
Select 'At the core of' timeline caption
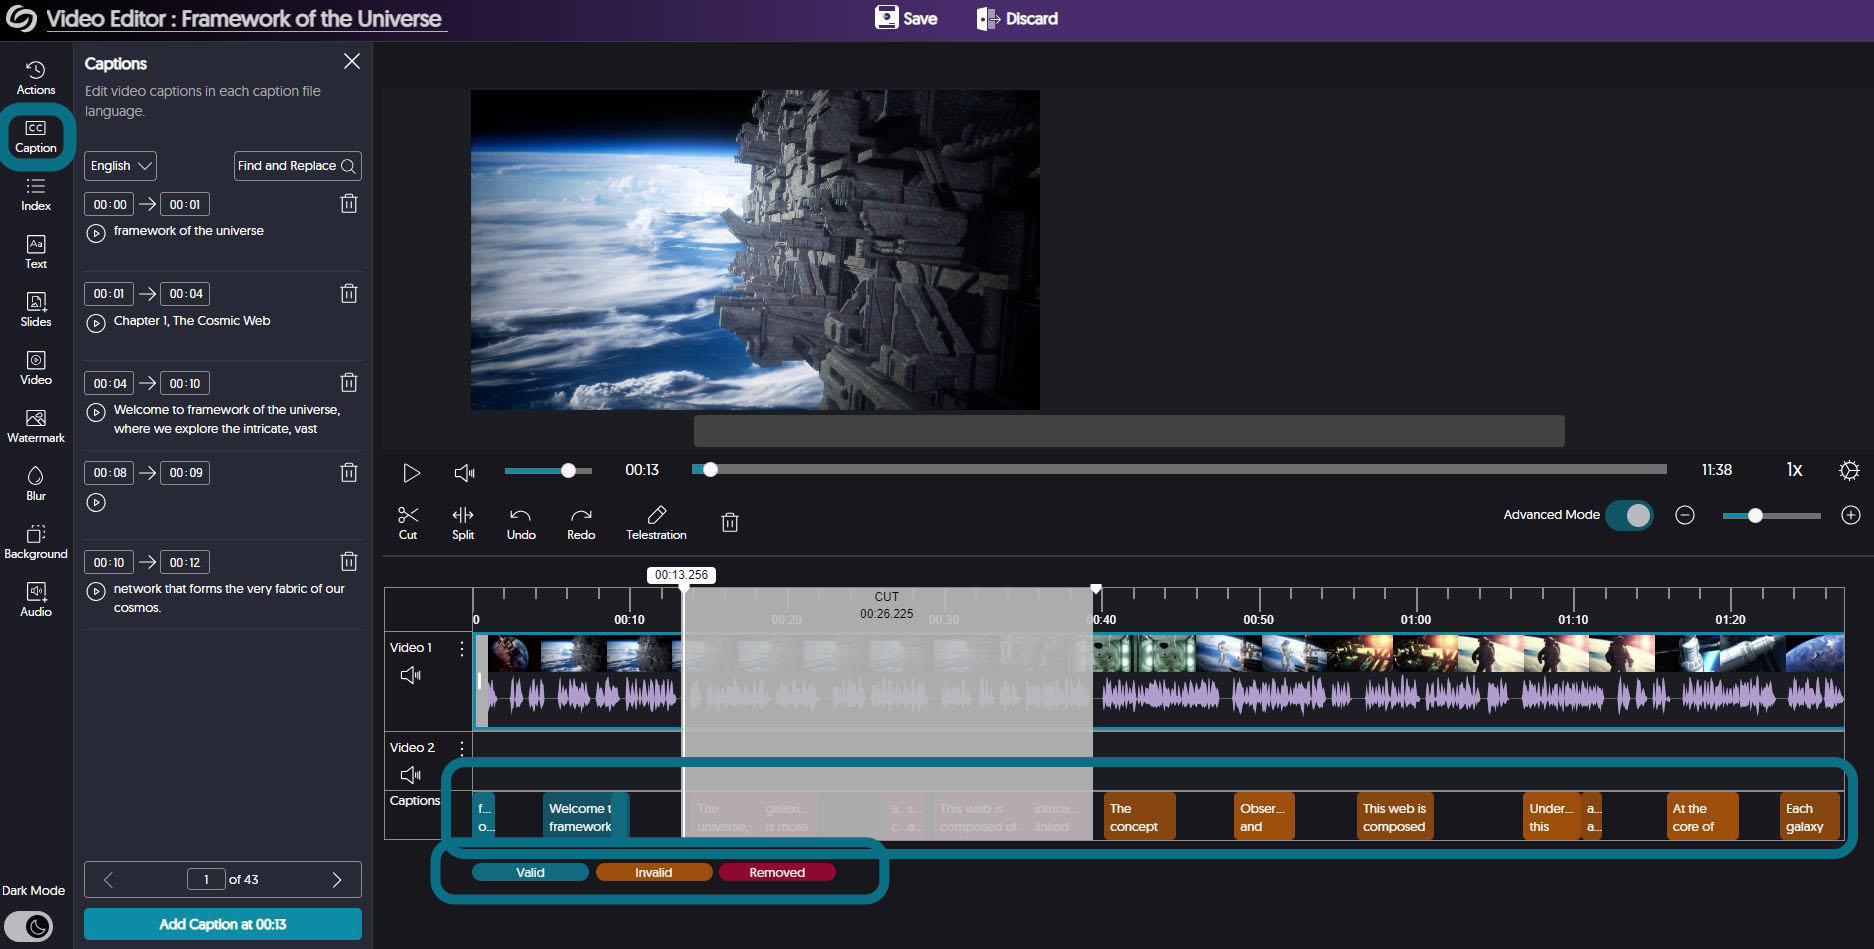(x=1702, y=817)
